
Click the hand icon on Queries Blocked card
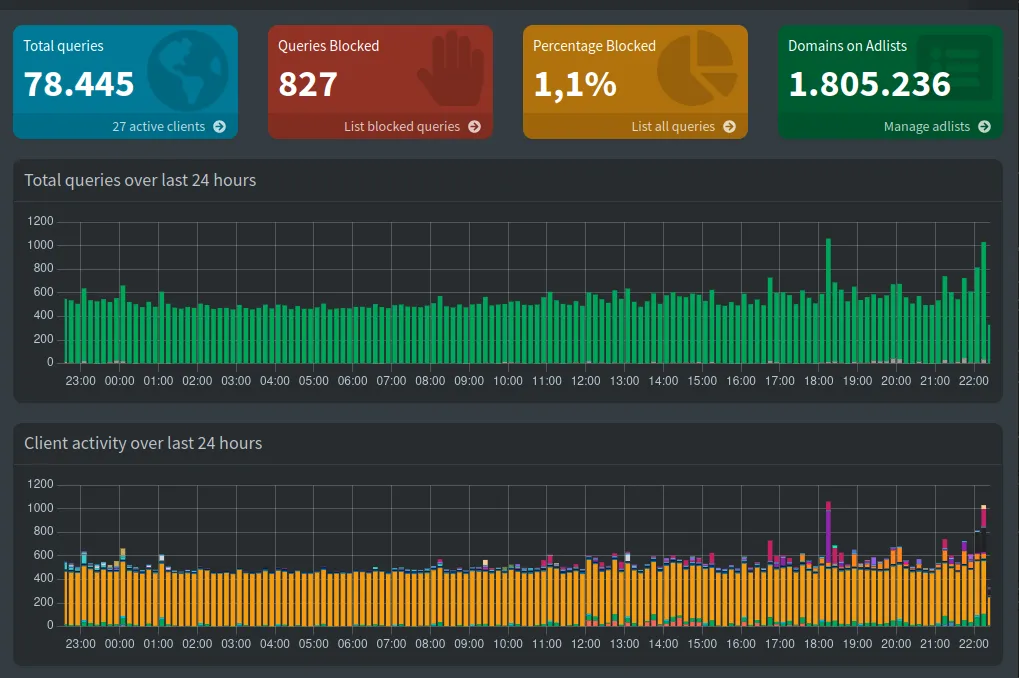(x=452, y=70)
